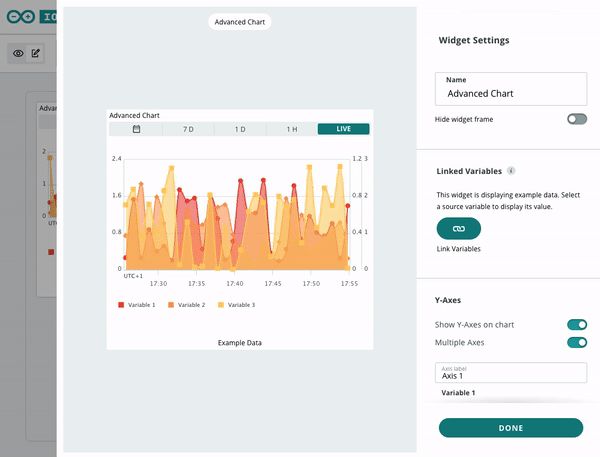Screen dimensions: 600x457
Task: Switch to dashboard view mode eye icon
Action: pos(18,53)
